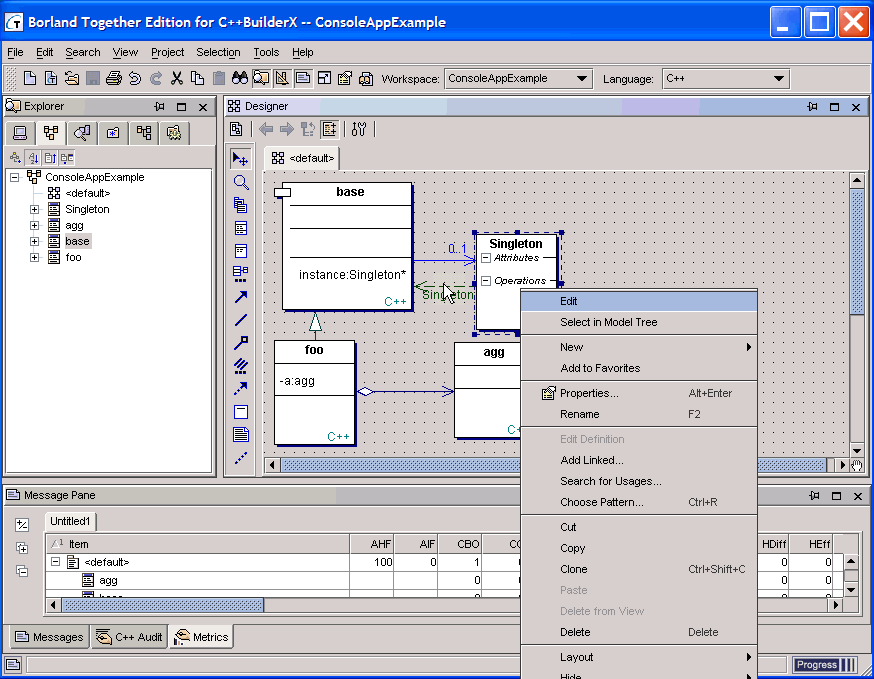Image resolution: width=874 pixels, height=679 pixels.
Task: Click the first computer tab icon in Explorer
Action: (x=20, y=133)
